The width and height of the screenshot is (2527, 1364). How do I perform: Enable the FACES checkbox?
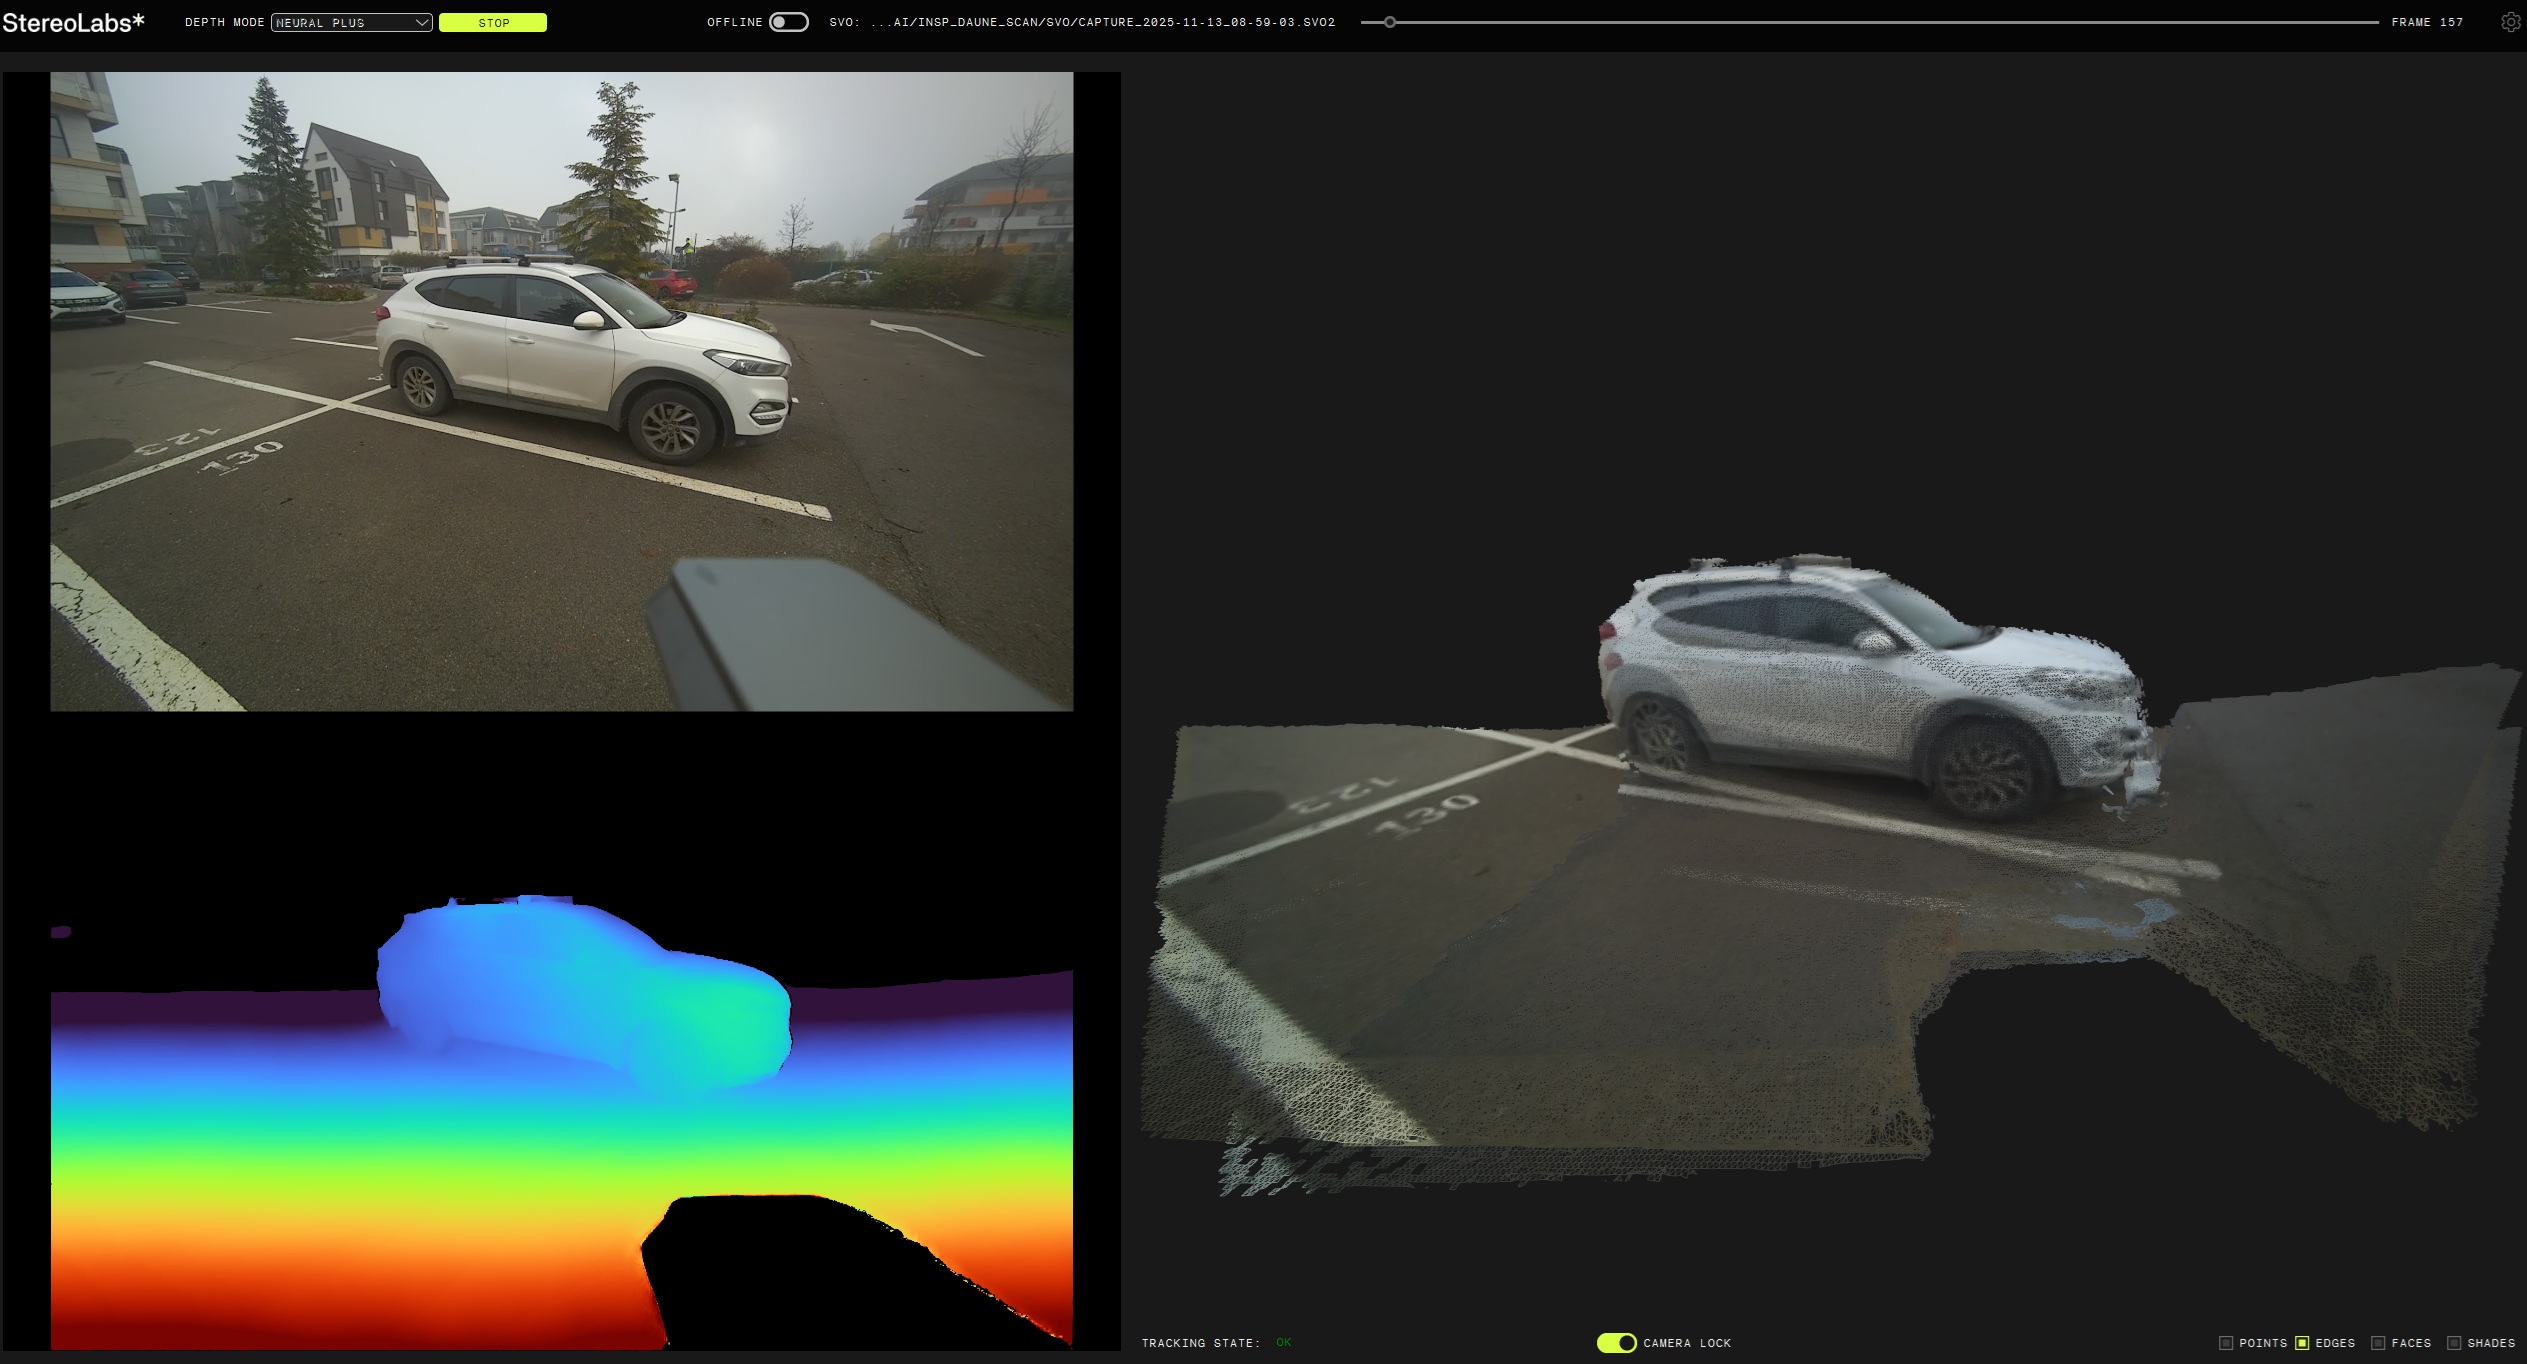(2378, 1343)
